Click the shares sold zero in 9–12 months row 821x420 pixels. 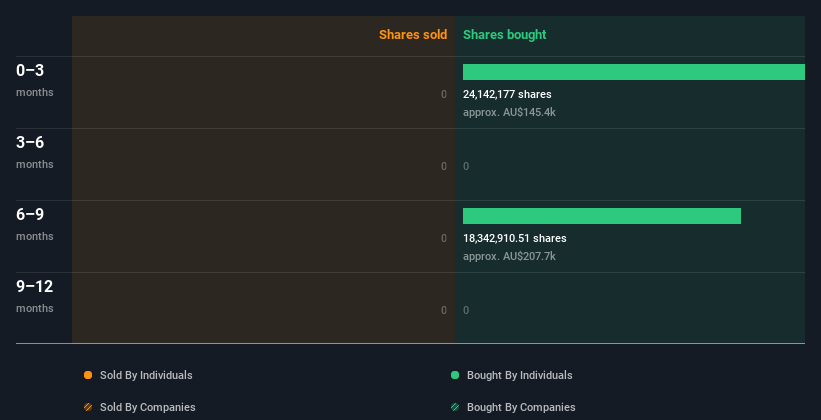tap(444, 310)
